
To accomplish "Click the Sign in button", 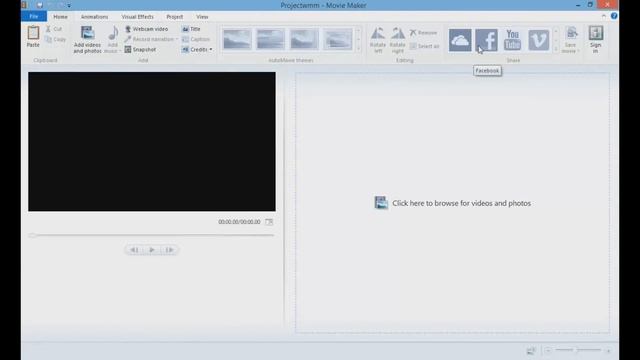I will [x=596, y=40].
